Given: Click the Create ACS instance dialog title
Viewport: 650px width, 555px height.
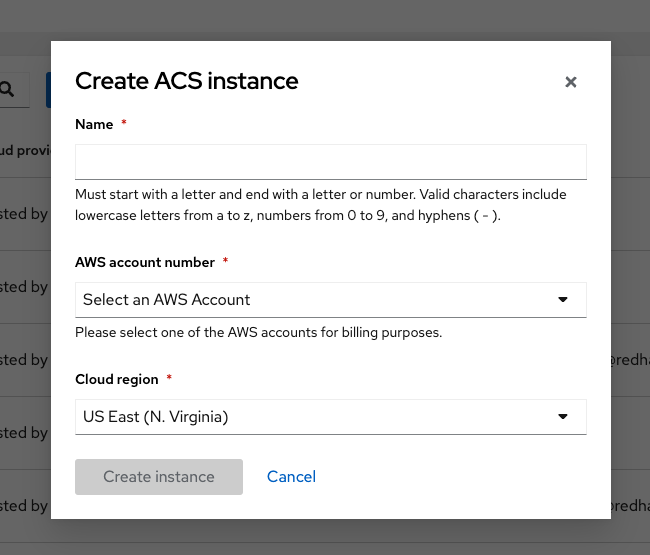Looking at the screenshot, I should tap(187, 81).
